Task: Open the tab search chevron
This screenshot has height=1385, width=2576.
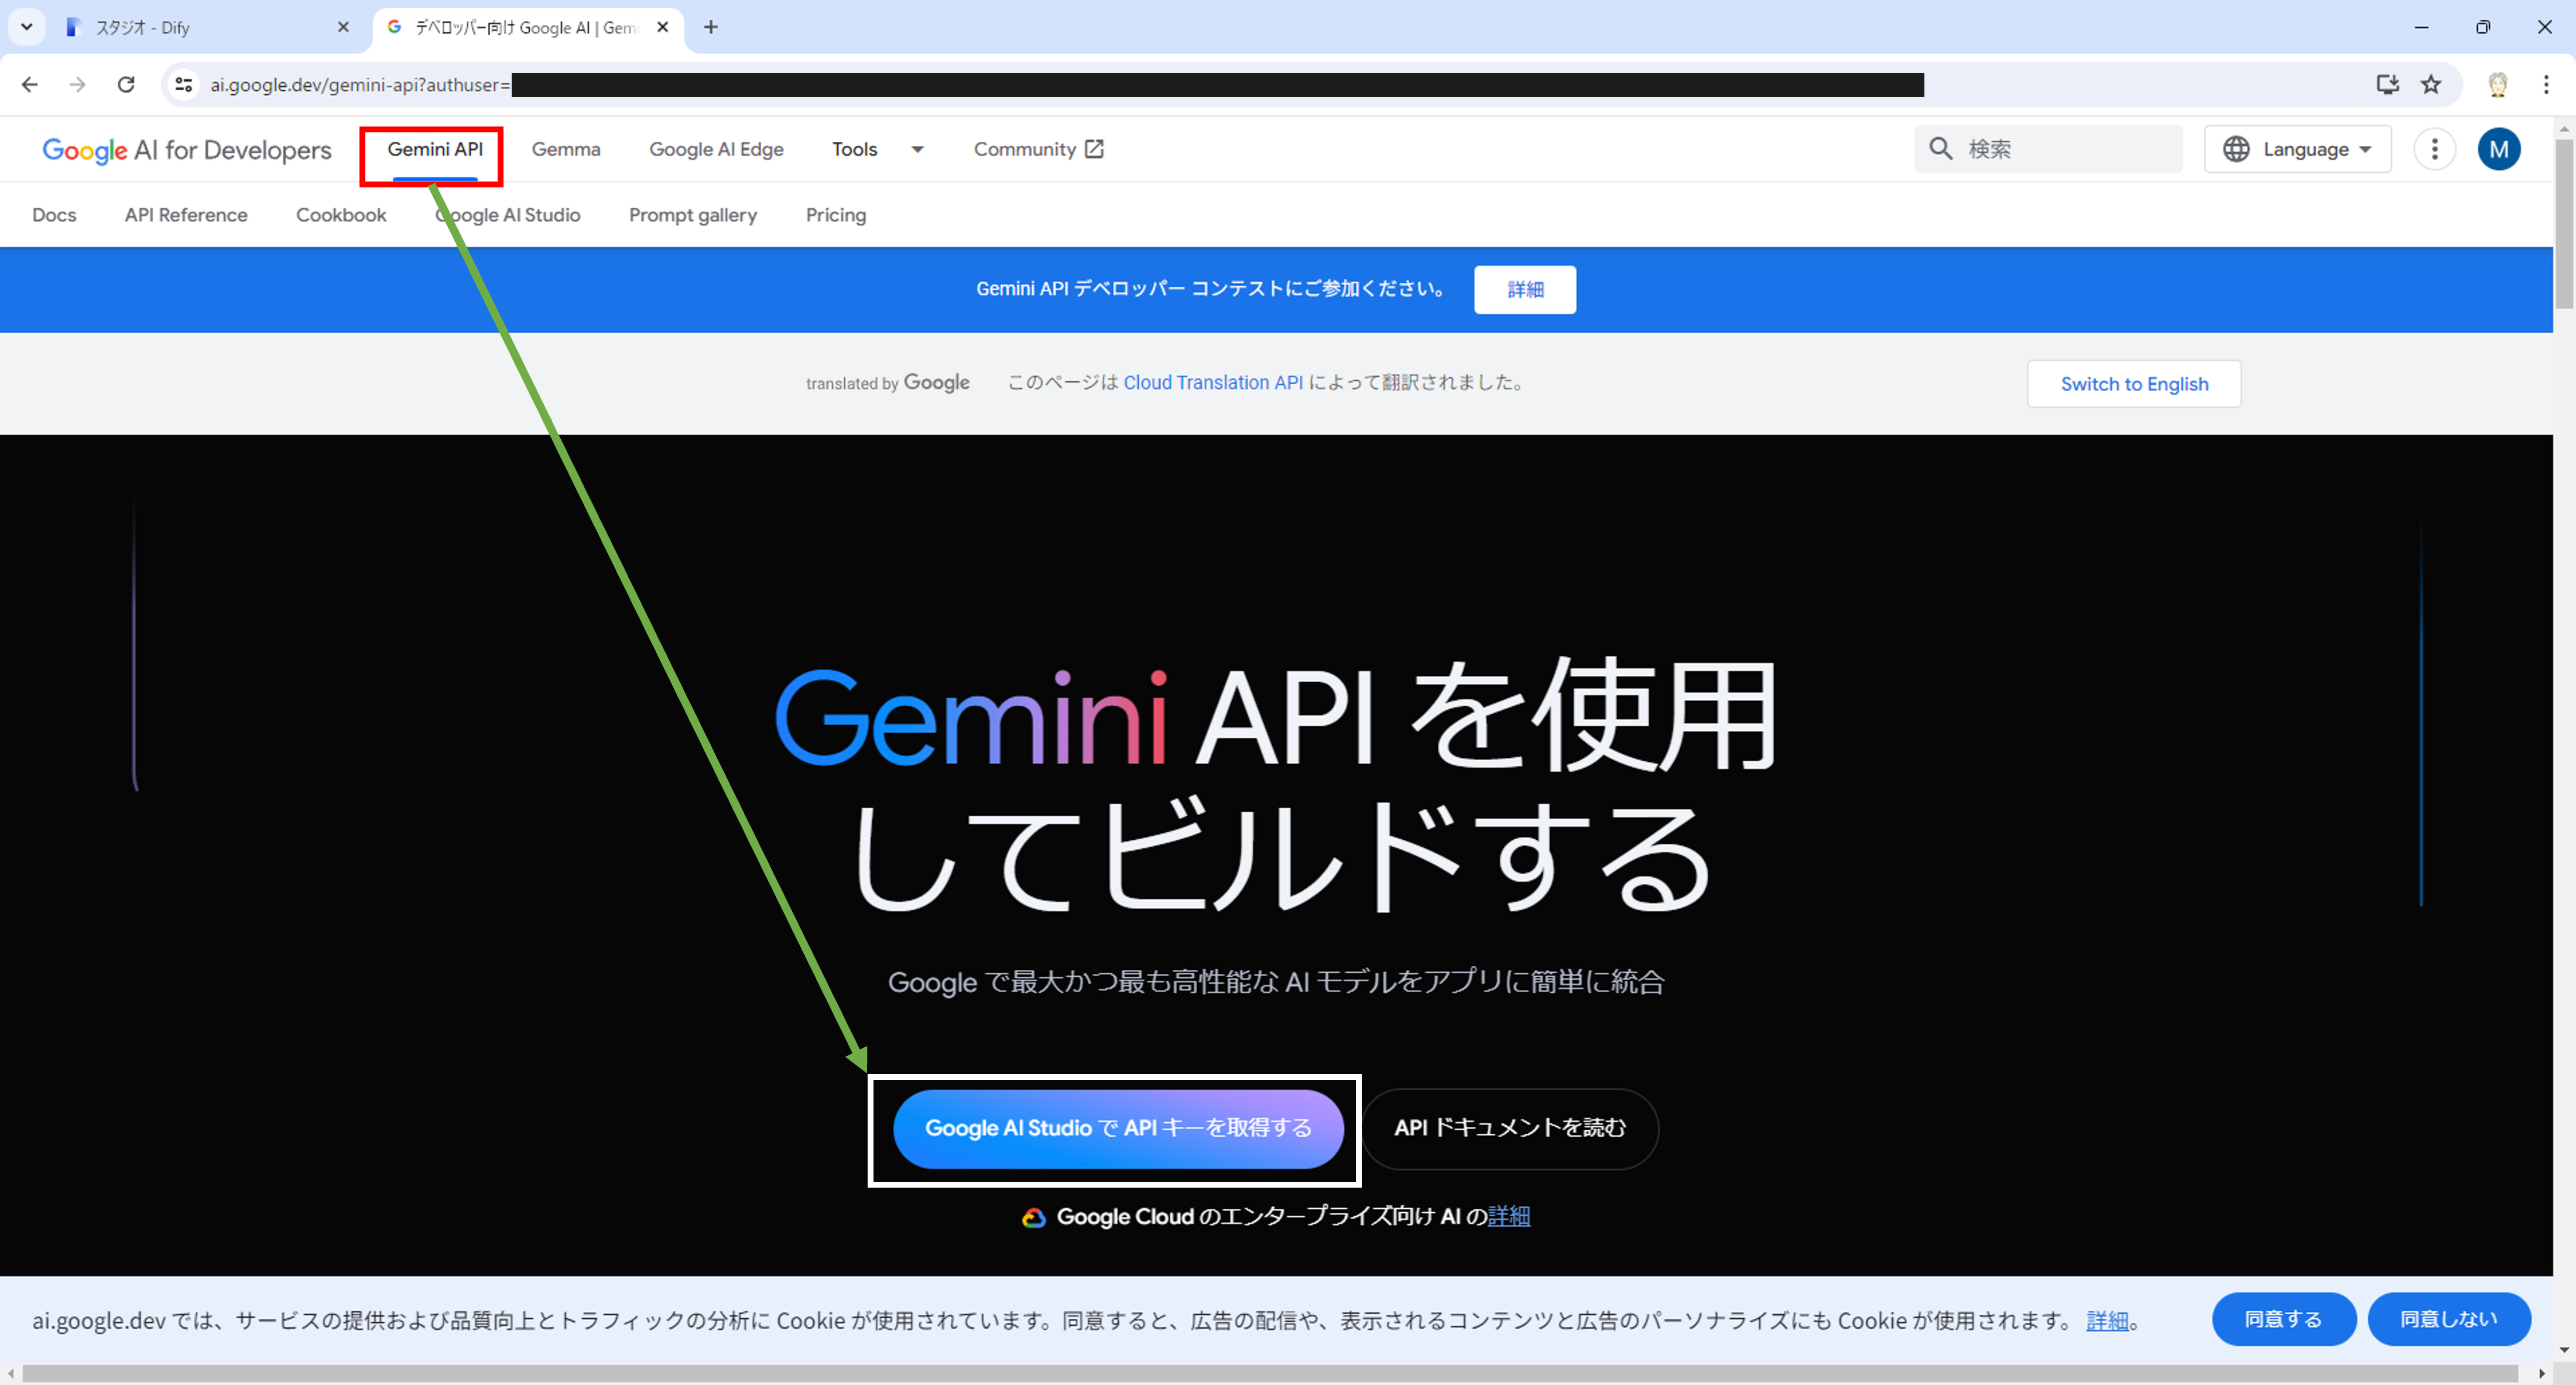Action: point(27,27)
